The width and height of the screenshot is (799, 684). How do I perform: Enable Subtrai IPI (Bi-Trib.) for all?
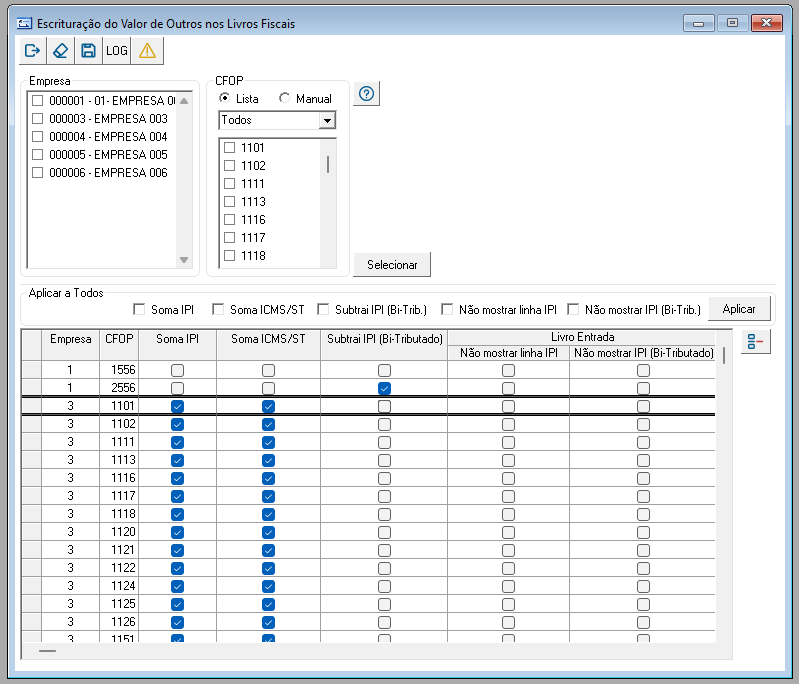pyautogui.click(x=323, y=309)
